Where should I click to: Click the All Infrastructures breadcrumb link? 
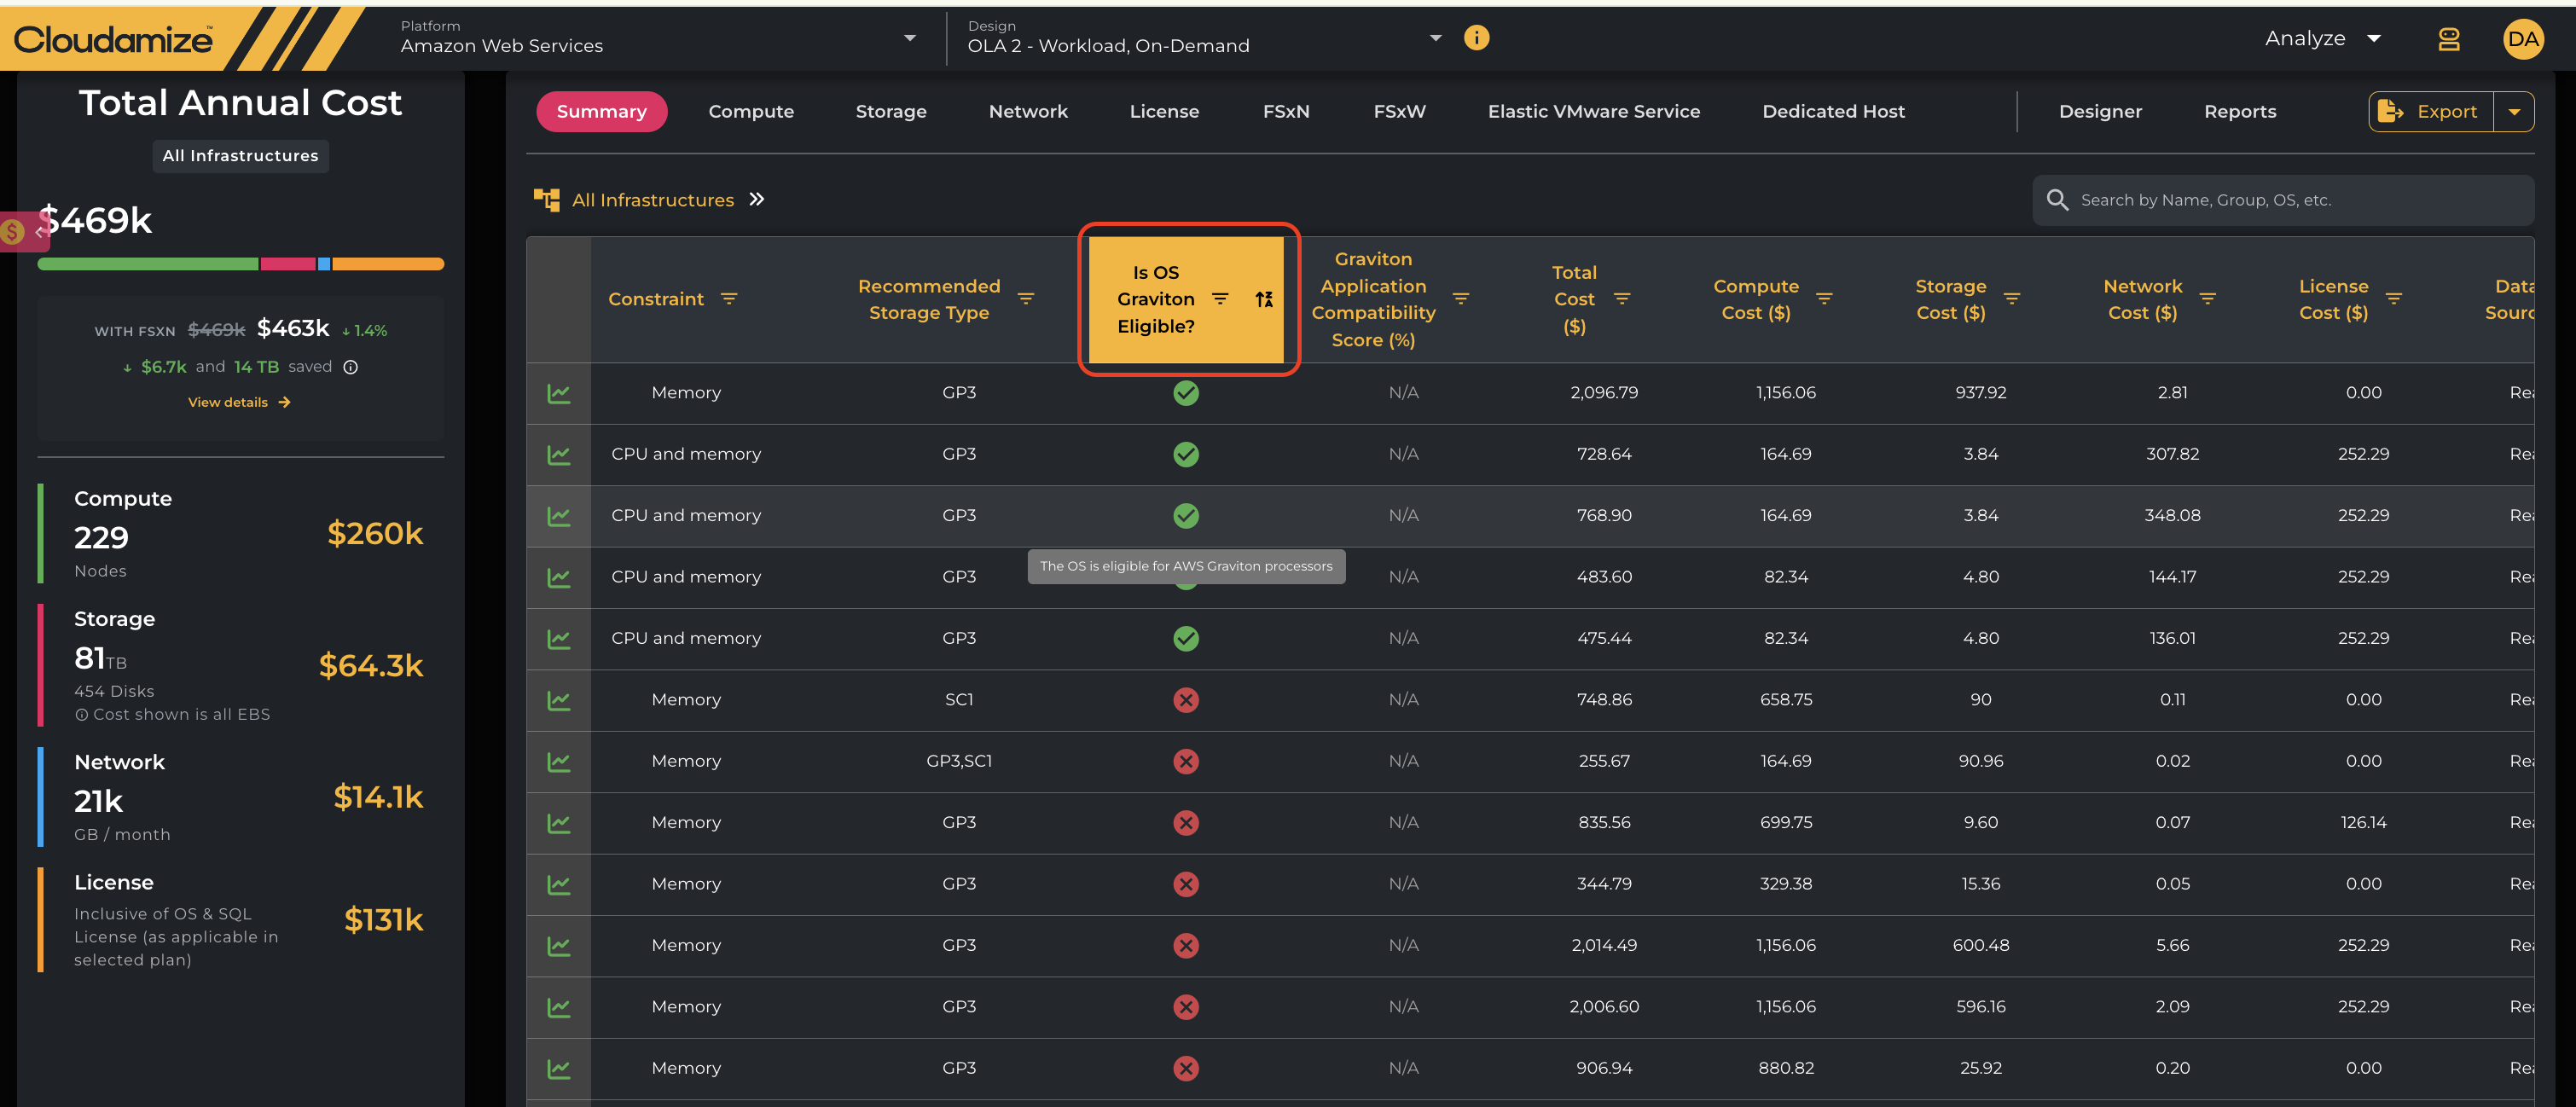(653, 200)
